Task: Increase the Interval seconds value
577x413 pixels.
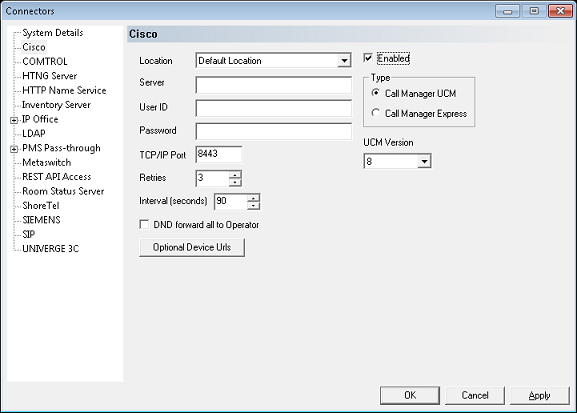Action: point(254,197)
